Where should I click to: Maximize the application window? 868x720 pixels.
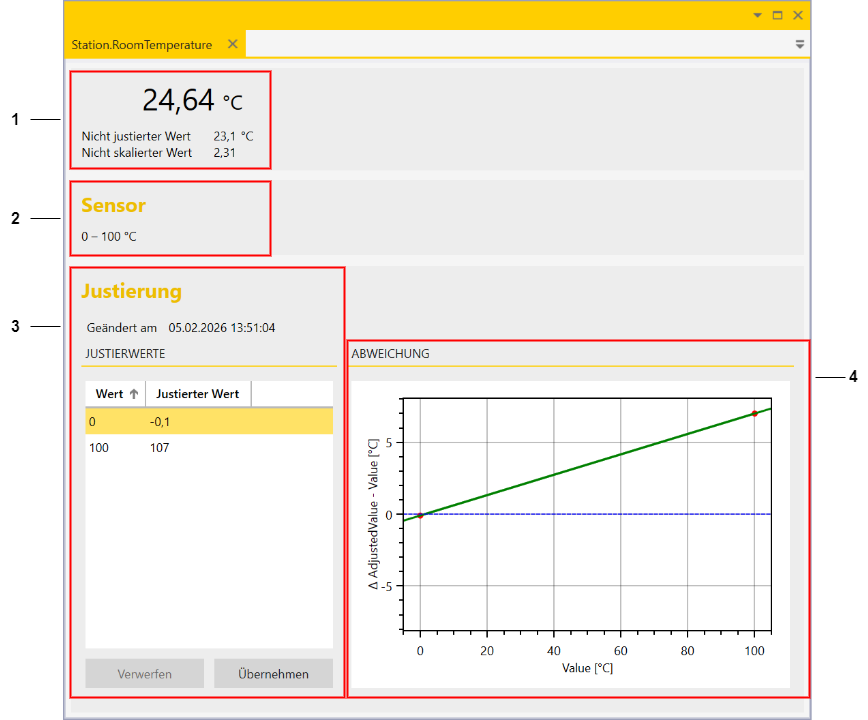(777, 15)
